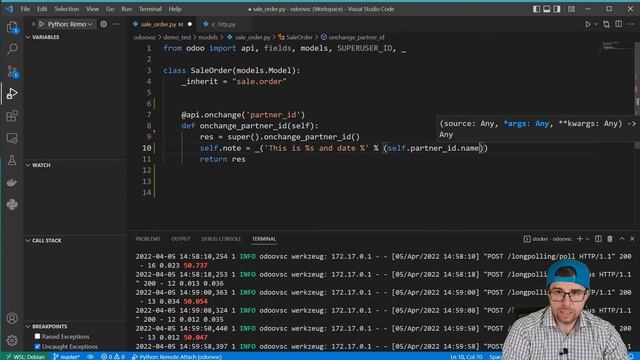This screenshot has height=360, width=640.
Task: Run Python file from editor play icon
Action: coord(588,24)
